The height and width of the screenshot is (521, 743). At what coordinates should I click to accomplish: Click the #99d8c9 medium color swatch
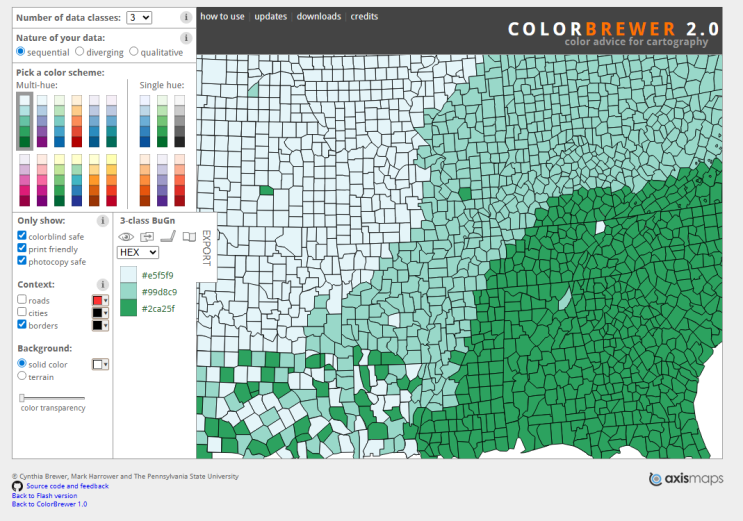pyautogui.click(x=128, y=292)
